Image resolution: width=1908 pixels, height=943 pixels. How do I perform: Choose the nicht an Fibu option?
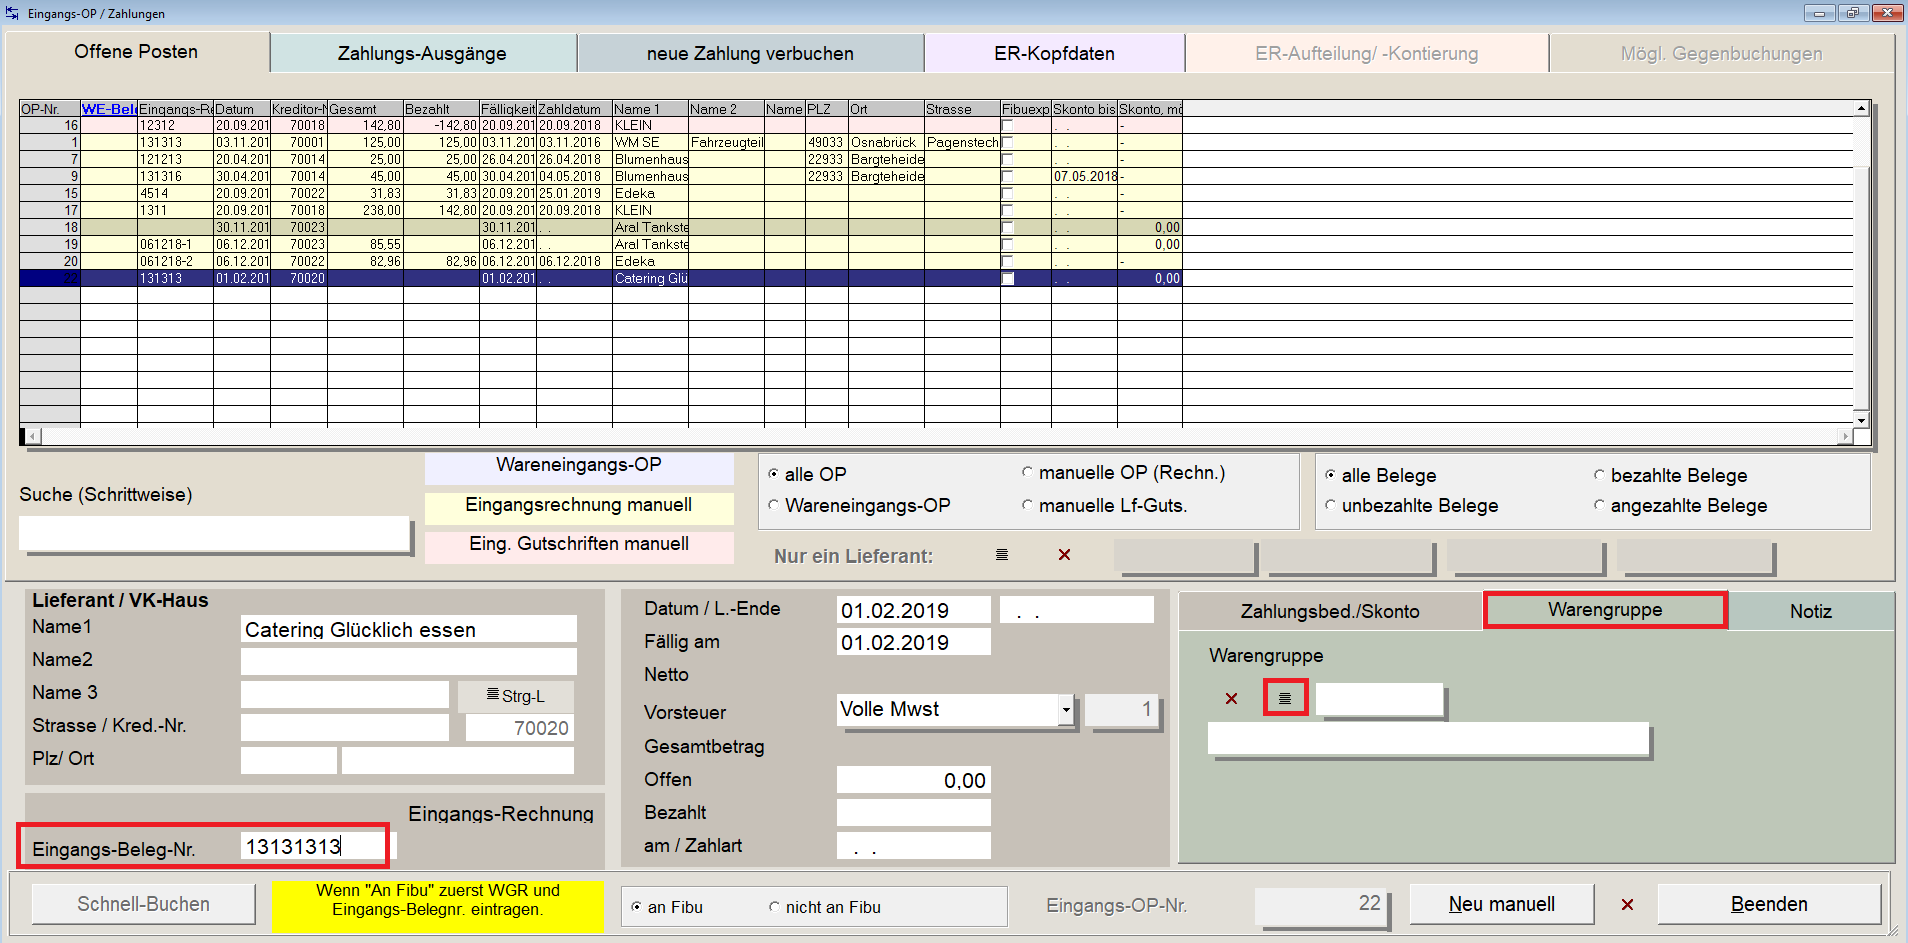click(774, 907)
